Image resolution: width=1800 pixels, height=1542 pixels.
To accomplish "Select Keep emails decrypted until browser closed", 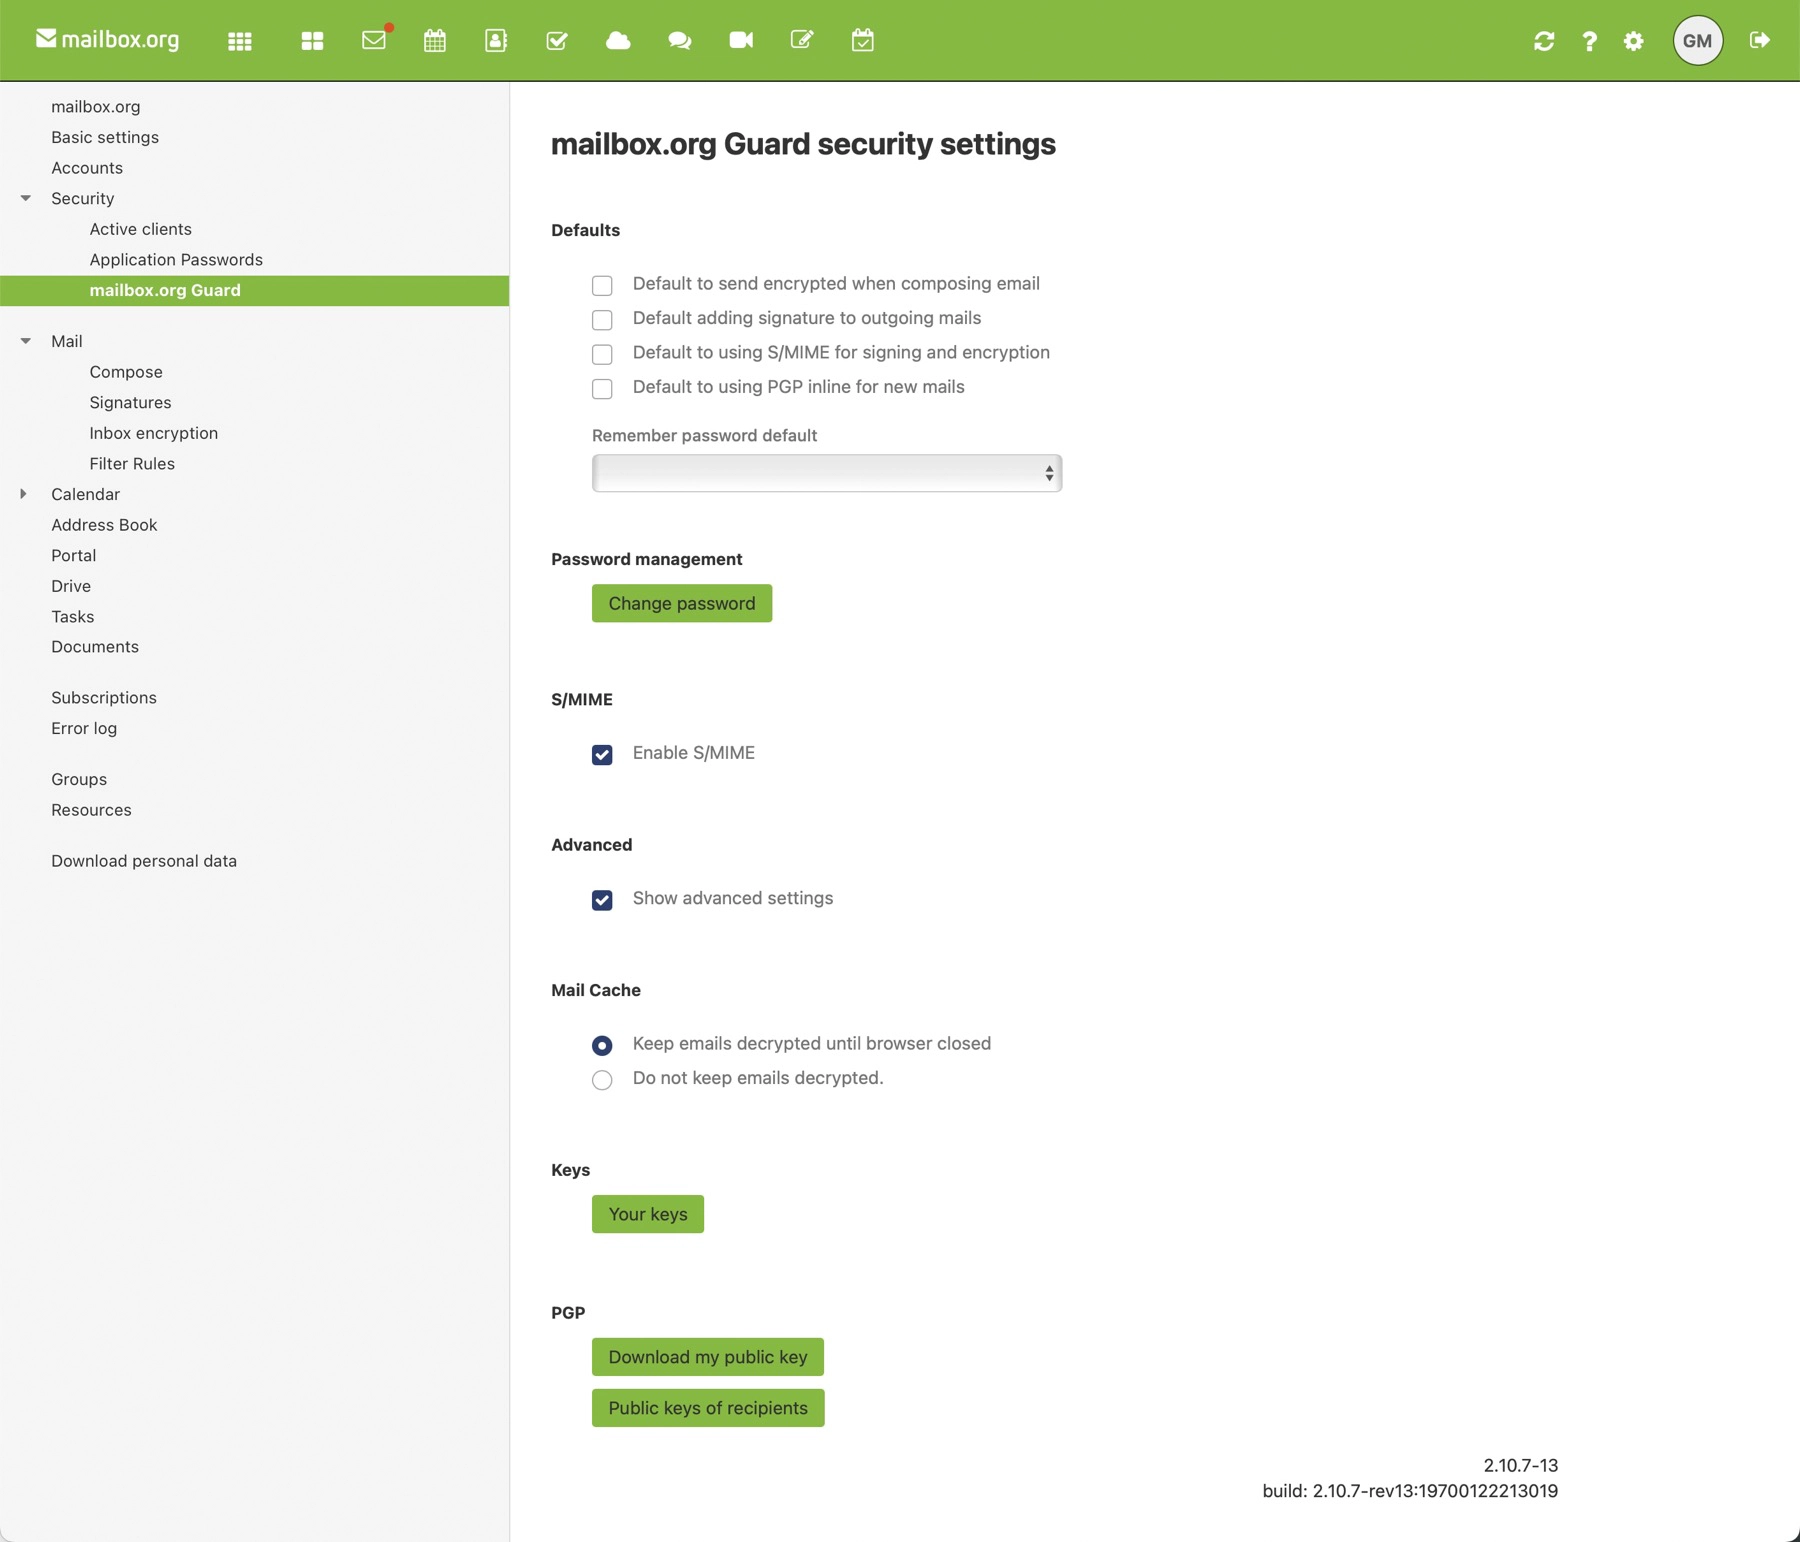I will pyautogui.click(x=602, y=1046).
